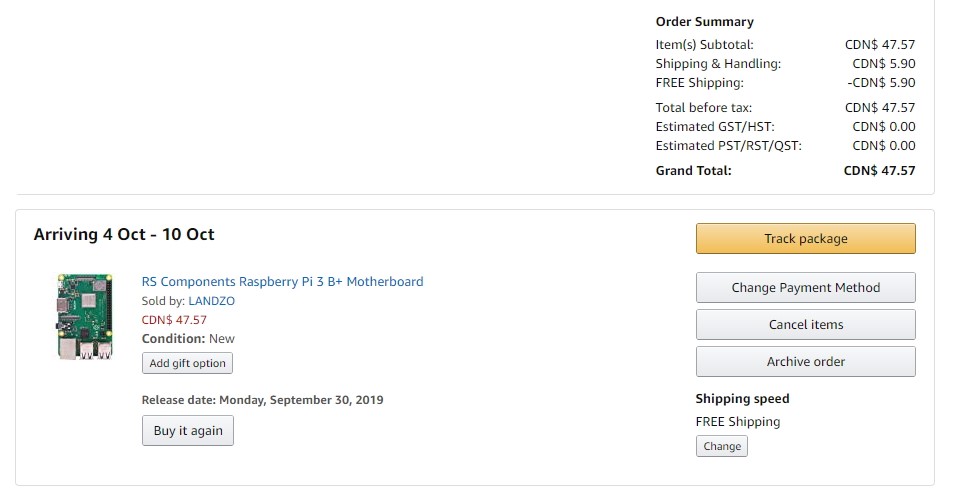
Task: Click the Arriving 4 Oct - 10 Oct heading
Action: [x=124, y=234]
